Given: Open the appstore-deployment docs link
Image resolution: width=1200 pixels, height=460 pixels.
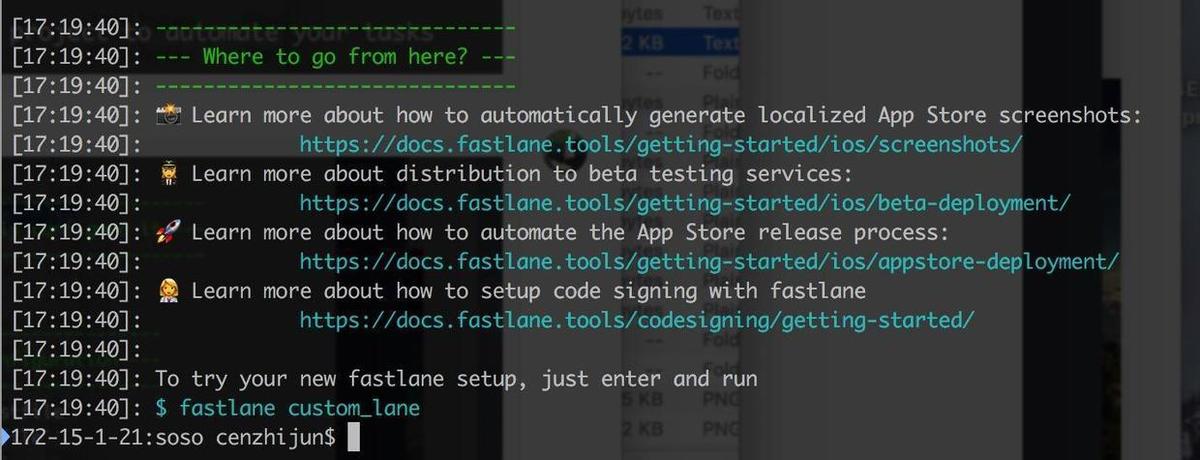Looking at the screenshot, I should [709, 262].
